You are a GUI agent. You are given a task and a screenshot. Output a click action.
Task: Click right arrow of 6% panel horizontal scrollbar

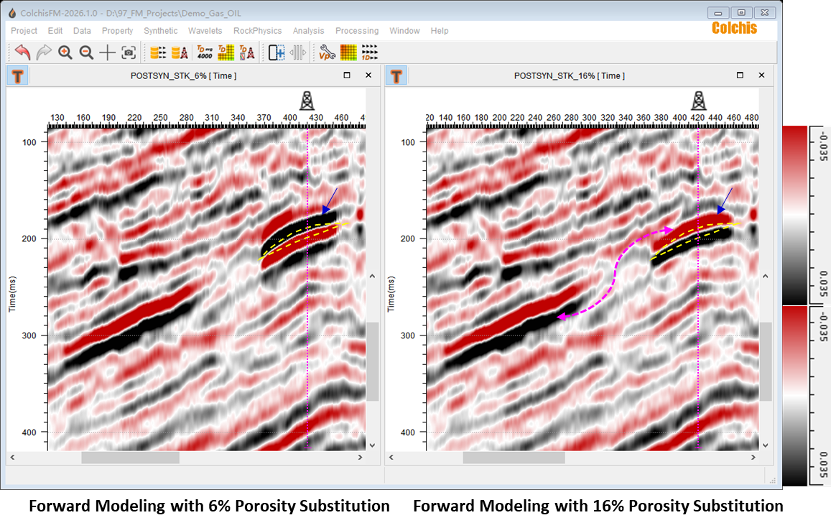tap(360, 457)
